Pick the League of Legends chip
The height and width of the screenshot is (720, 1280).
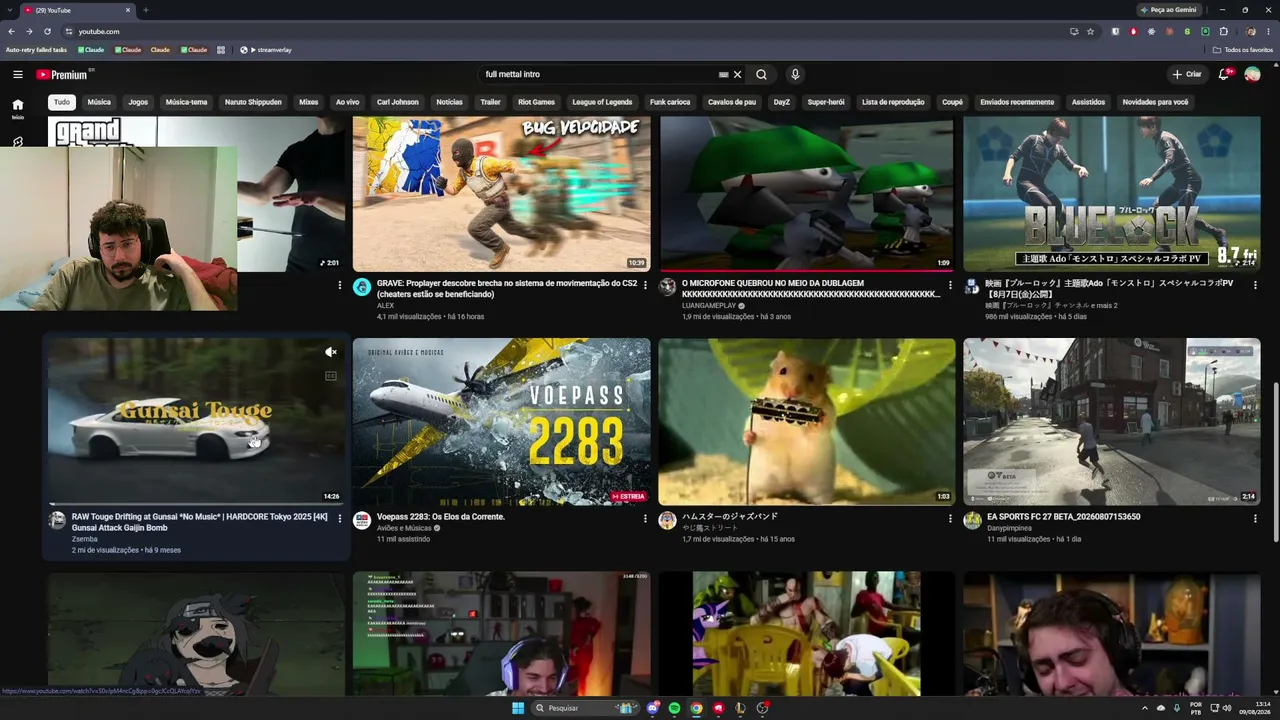click(602, 102)
